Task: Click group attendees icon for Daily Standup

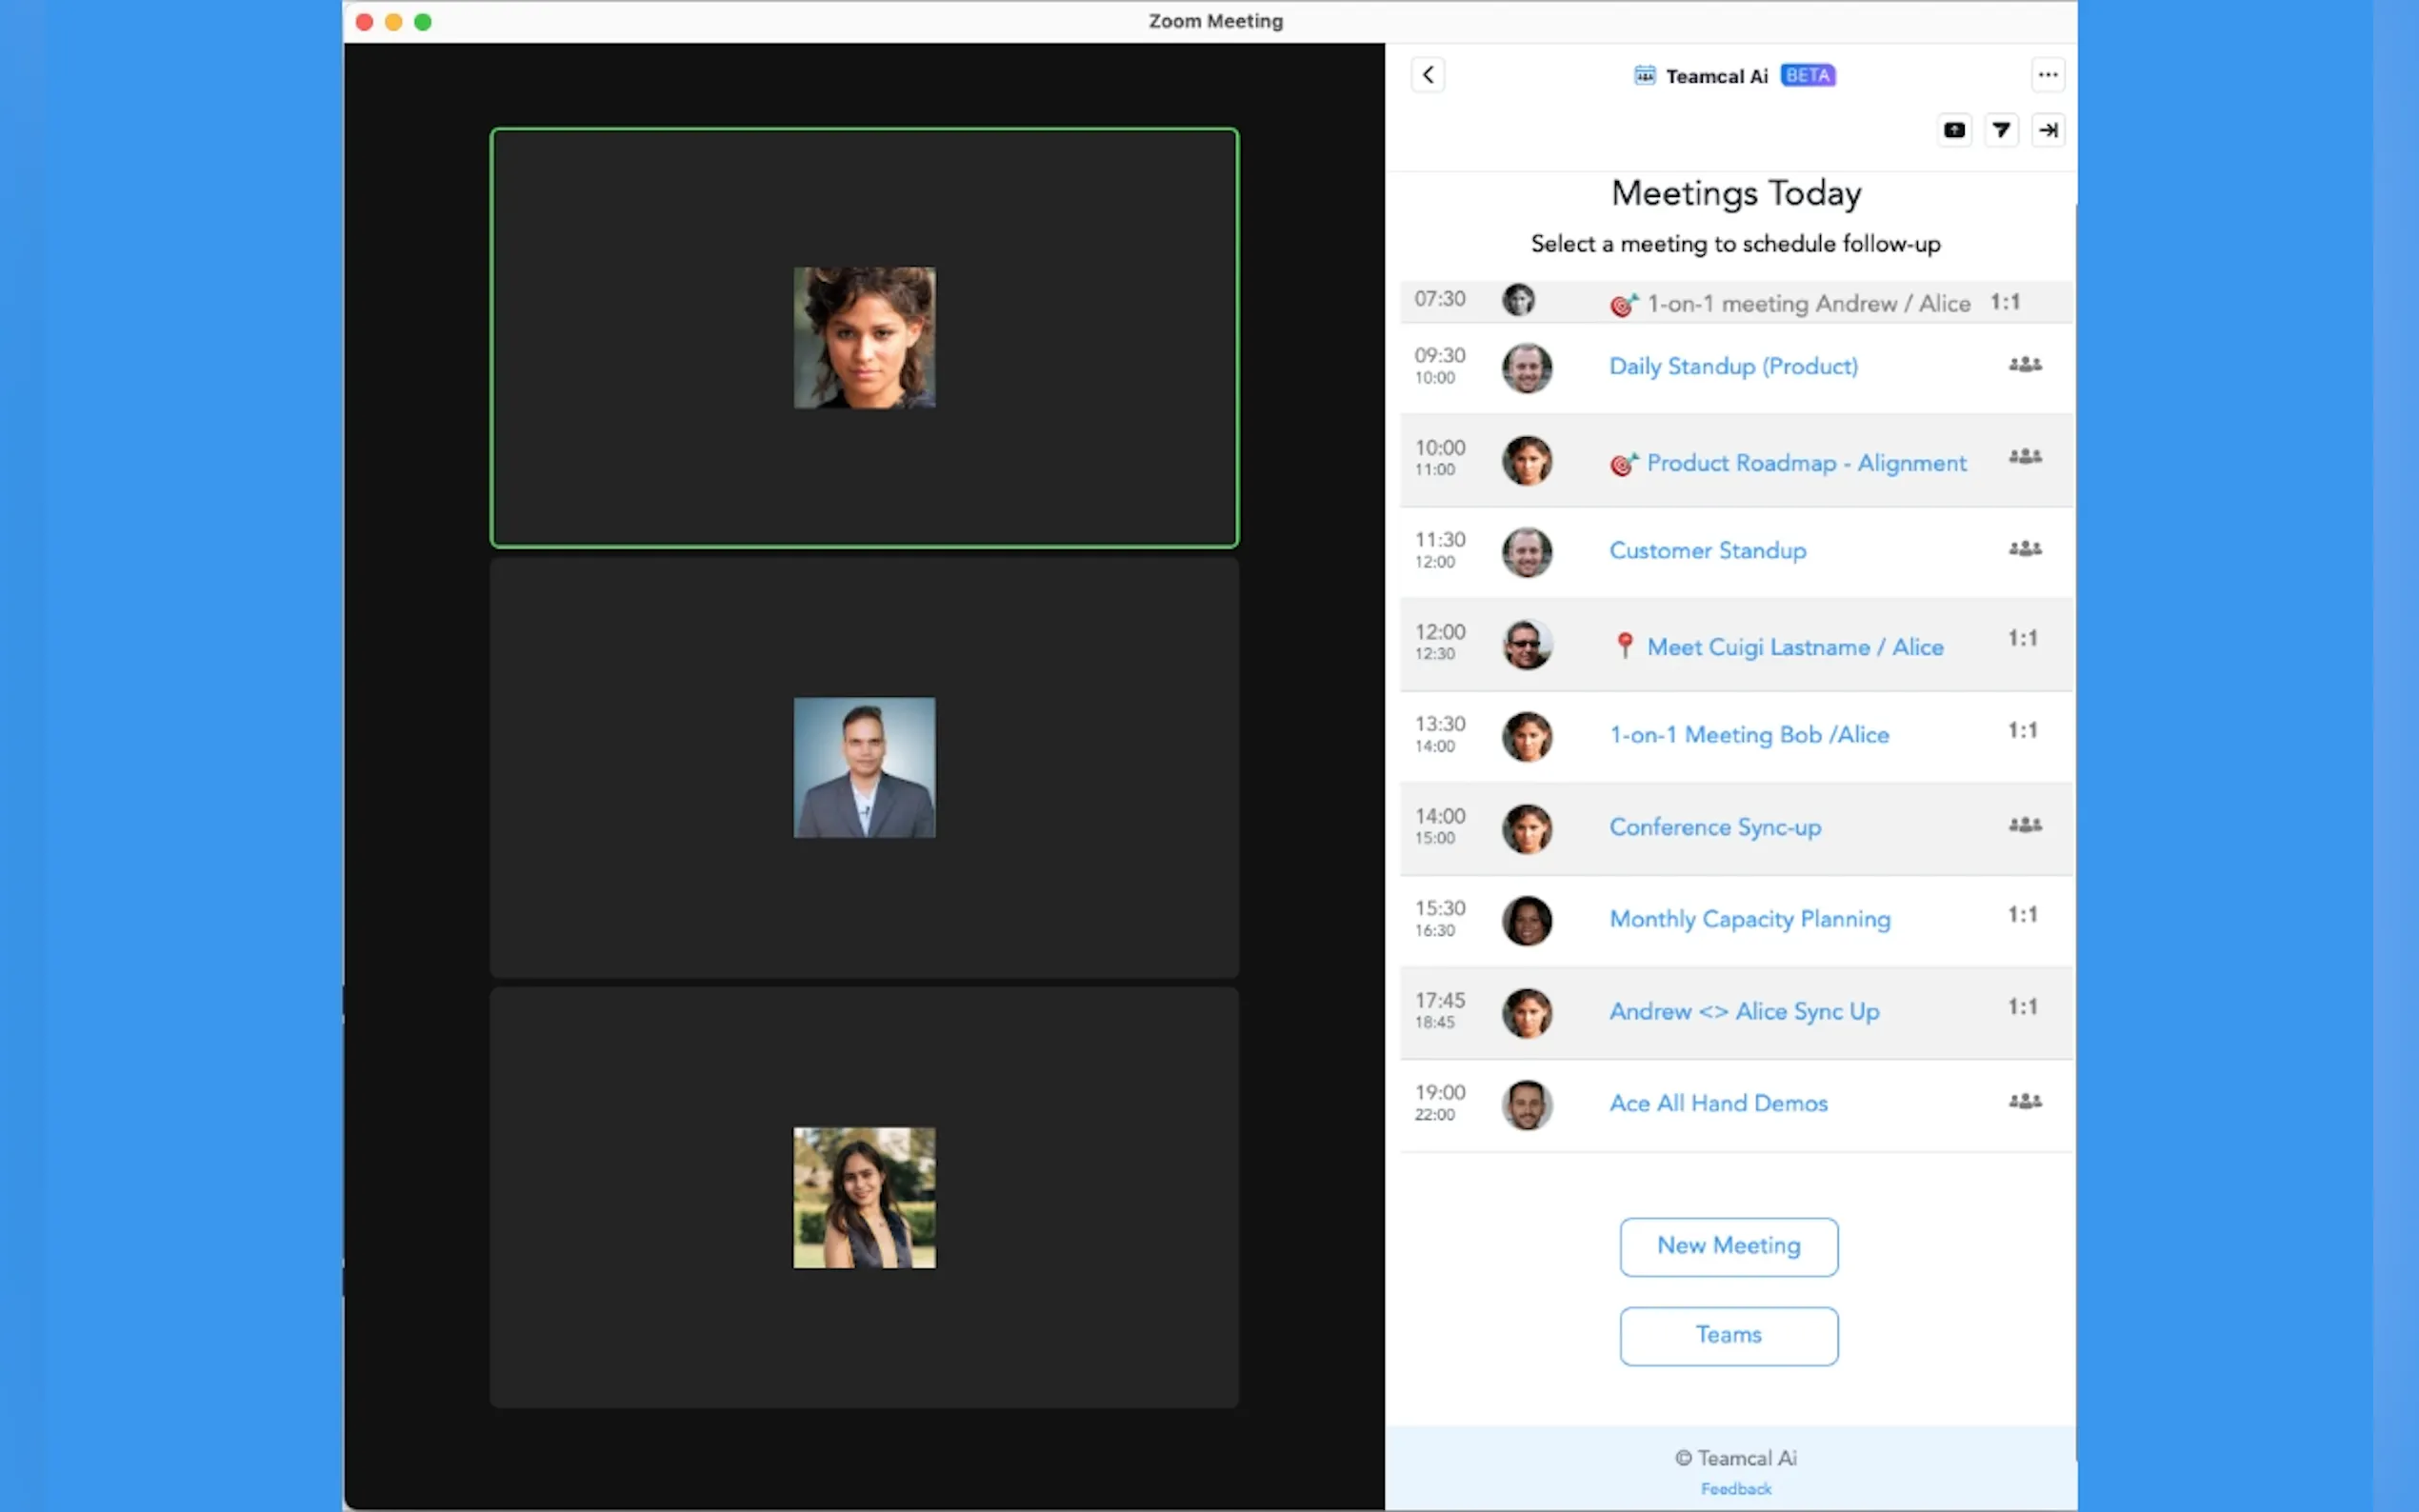Action: (x=2024, y=365)
